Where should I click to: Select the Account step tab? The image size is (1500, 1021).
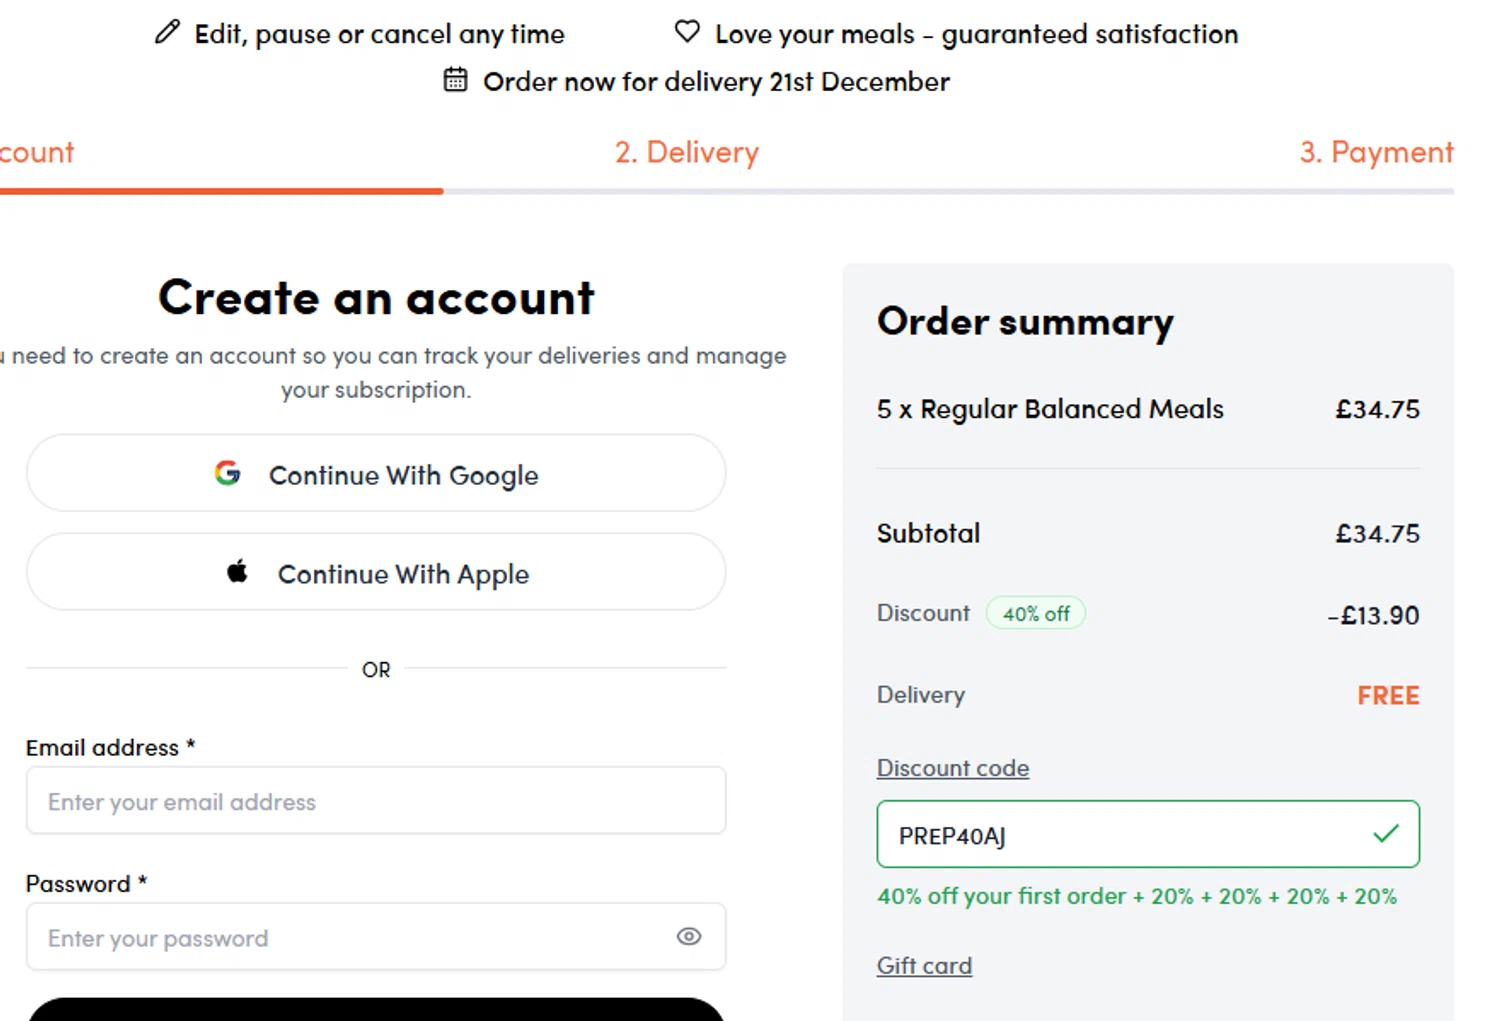37,152
